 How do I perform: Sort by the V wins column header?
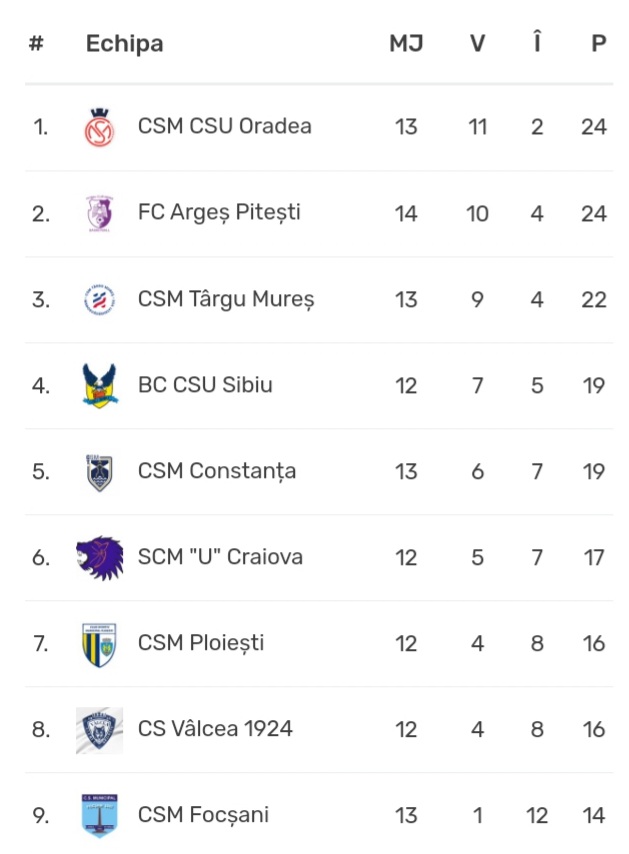[x=478, y=44]
